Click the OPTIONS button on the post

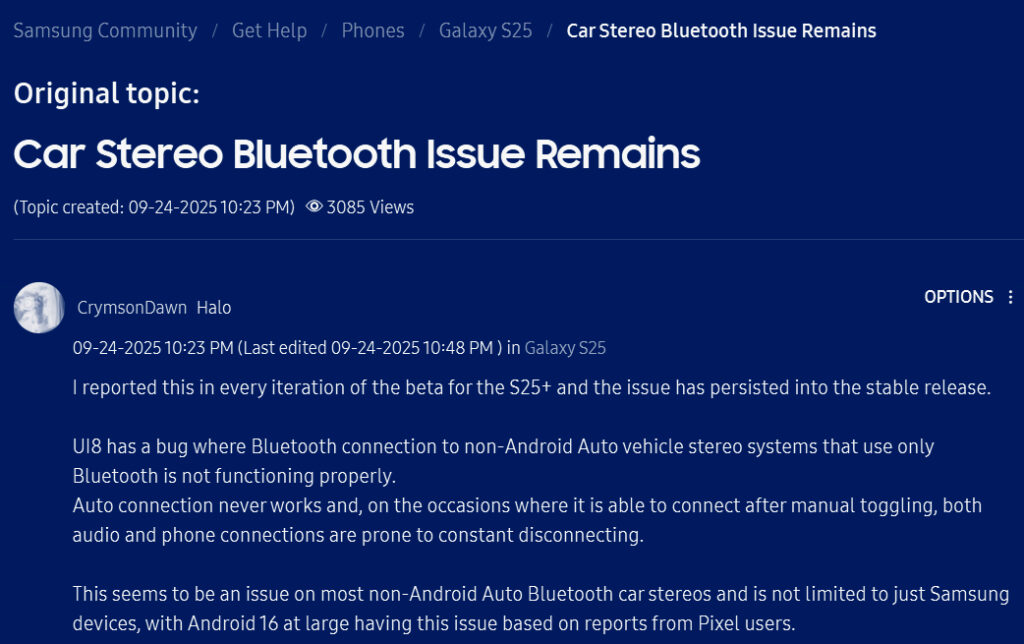[958, 297]
